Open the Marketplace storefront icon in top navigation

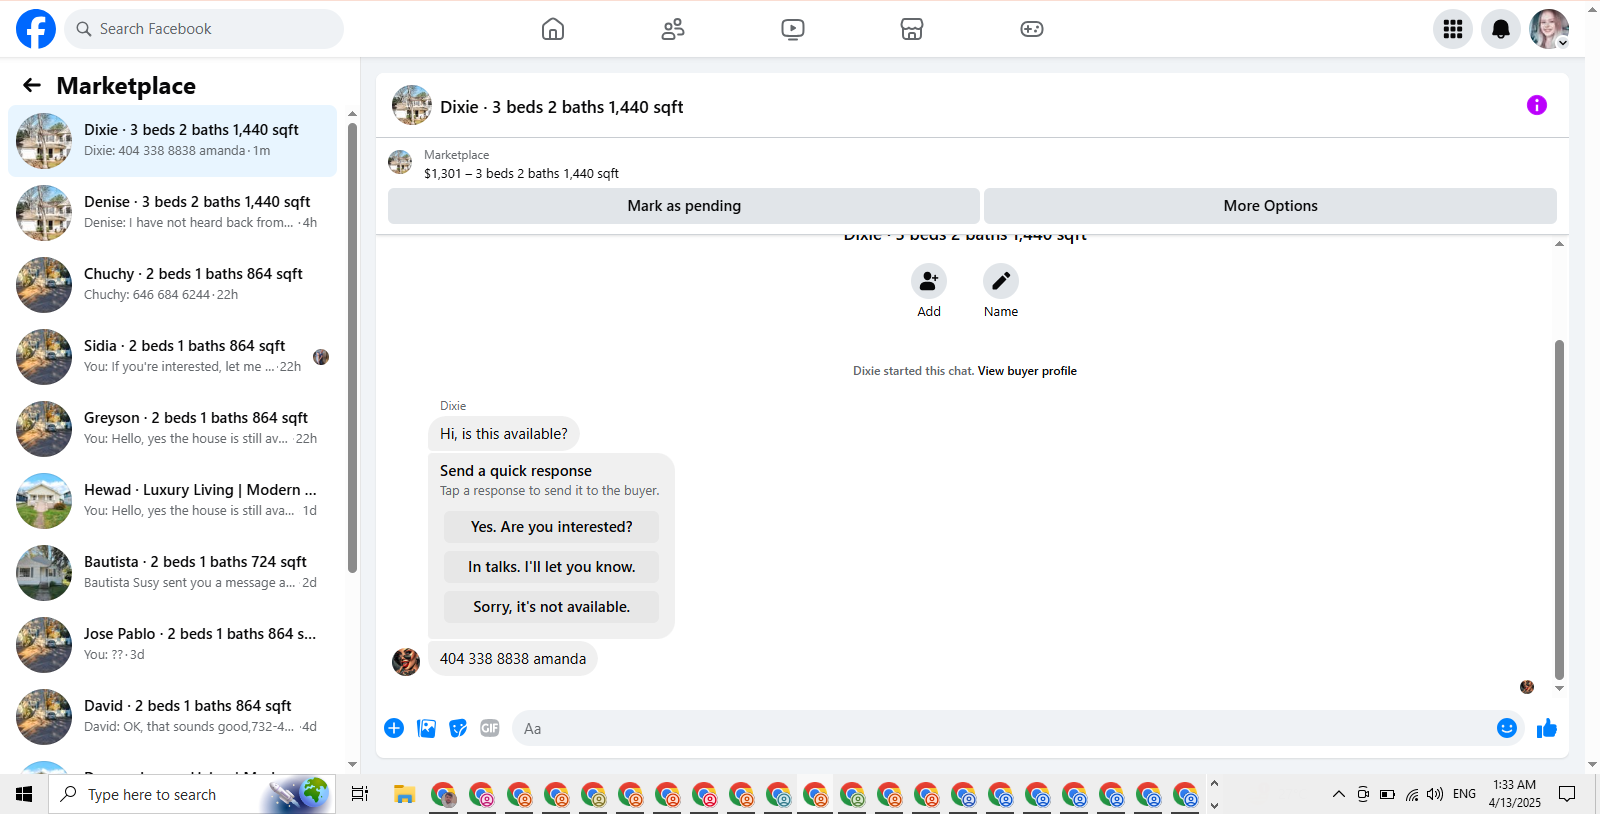(912, 29)
